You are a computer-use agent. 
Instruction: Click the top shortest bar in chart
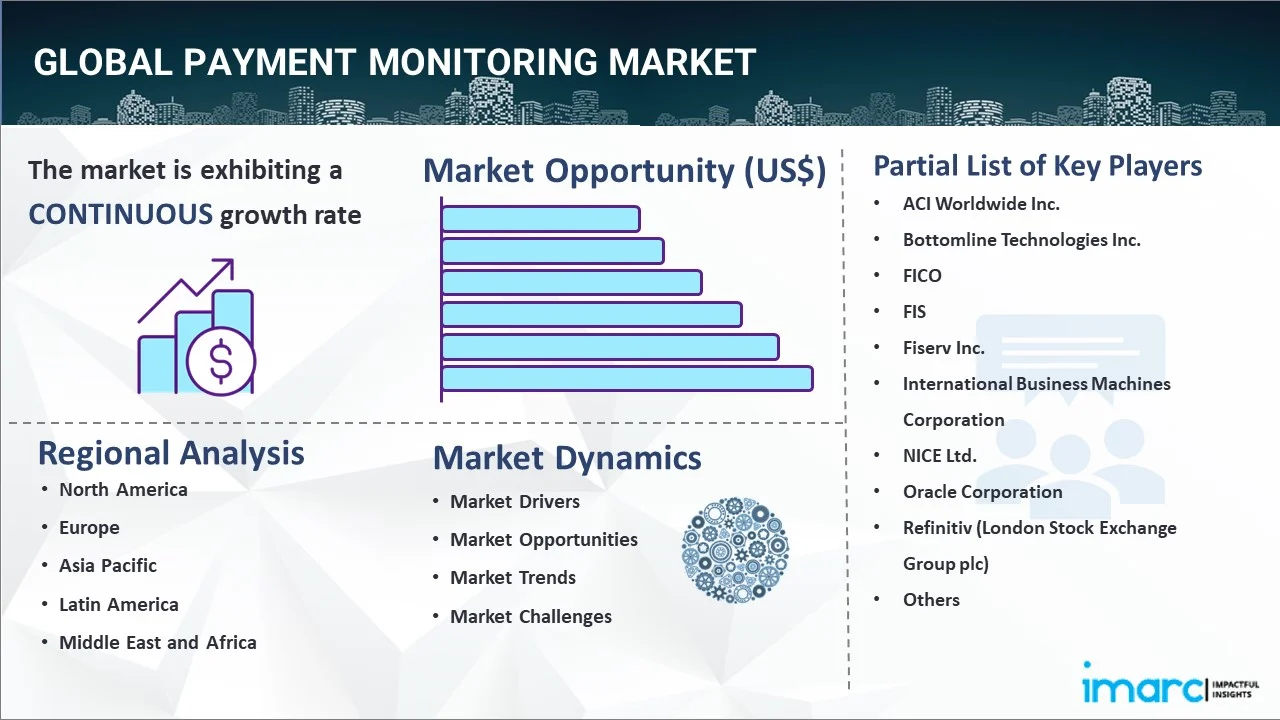(x=540, y=219)
